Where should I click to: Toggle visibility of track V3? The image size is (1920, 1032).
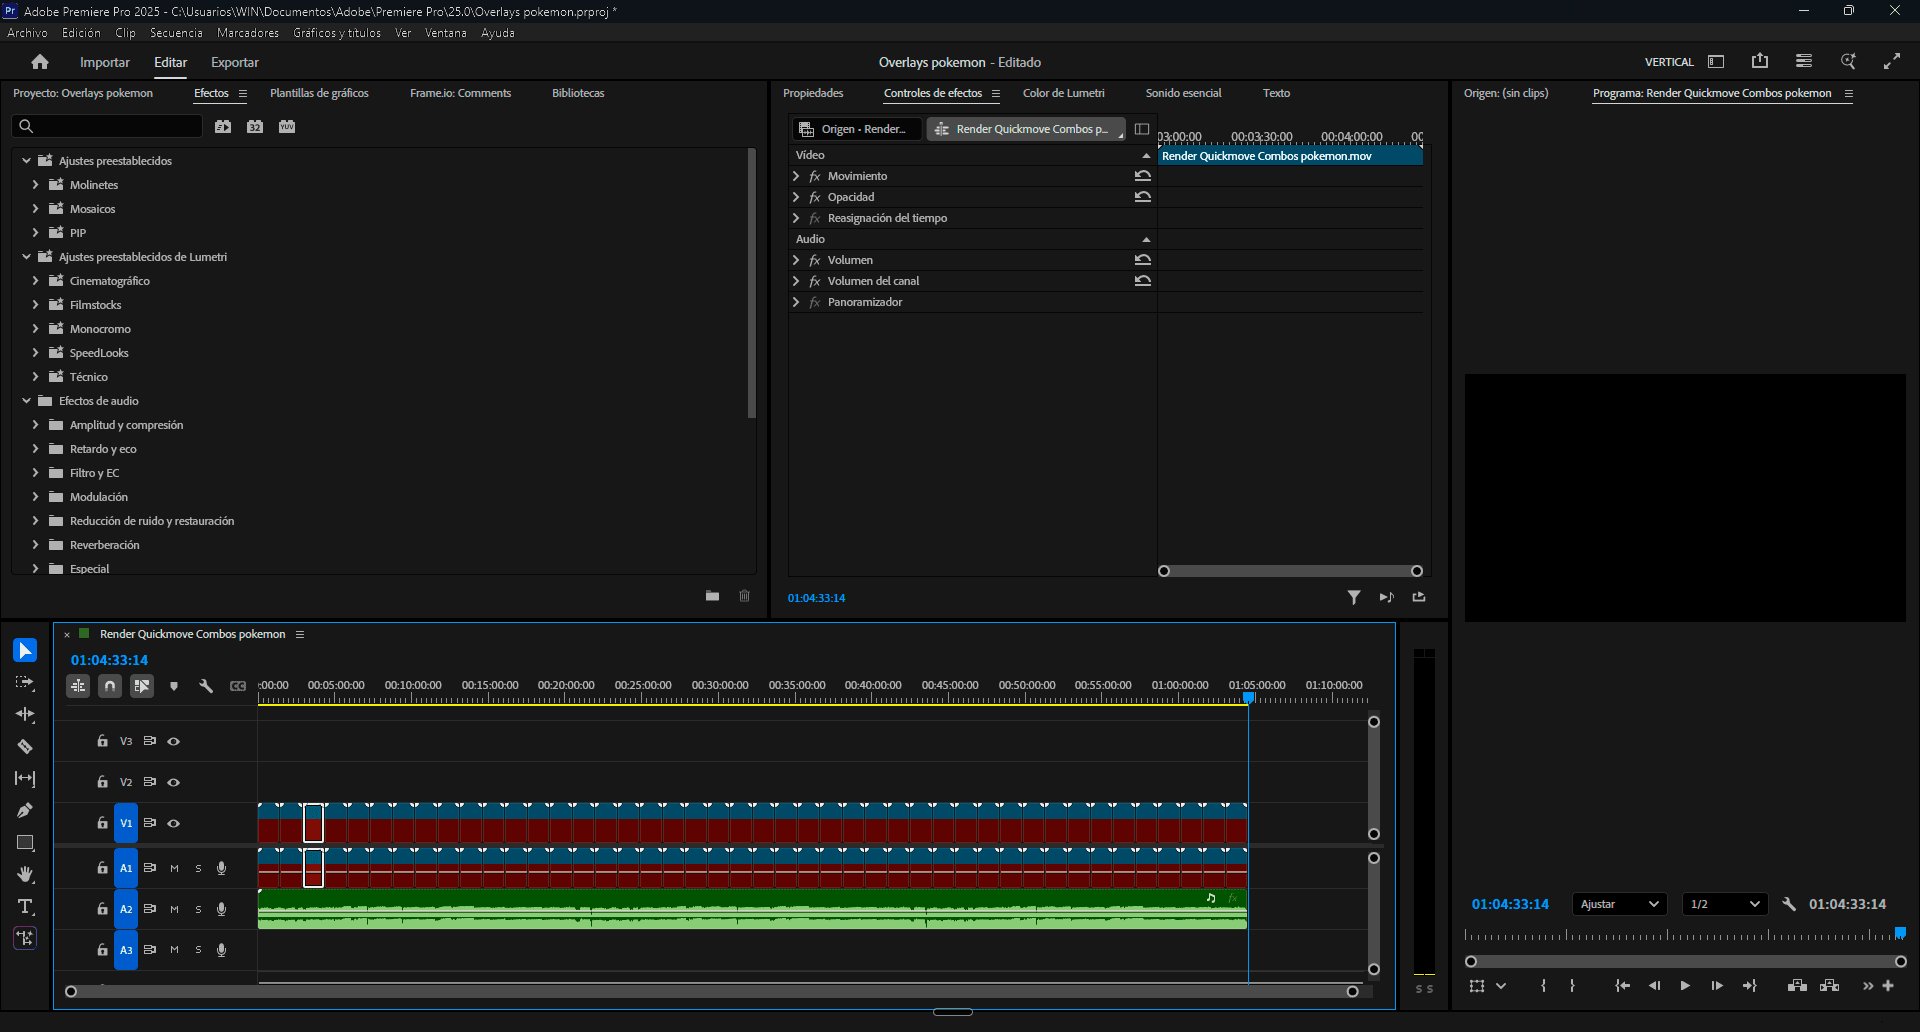tap(174, 742)
